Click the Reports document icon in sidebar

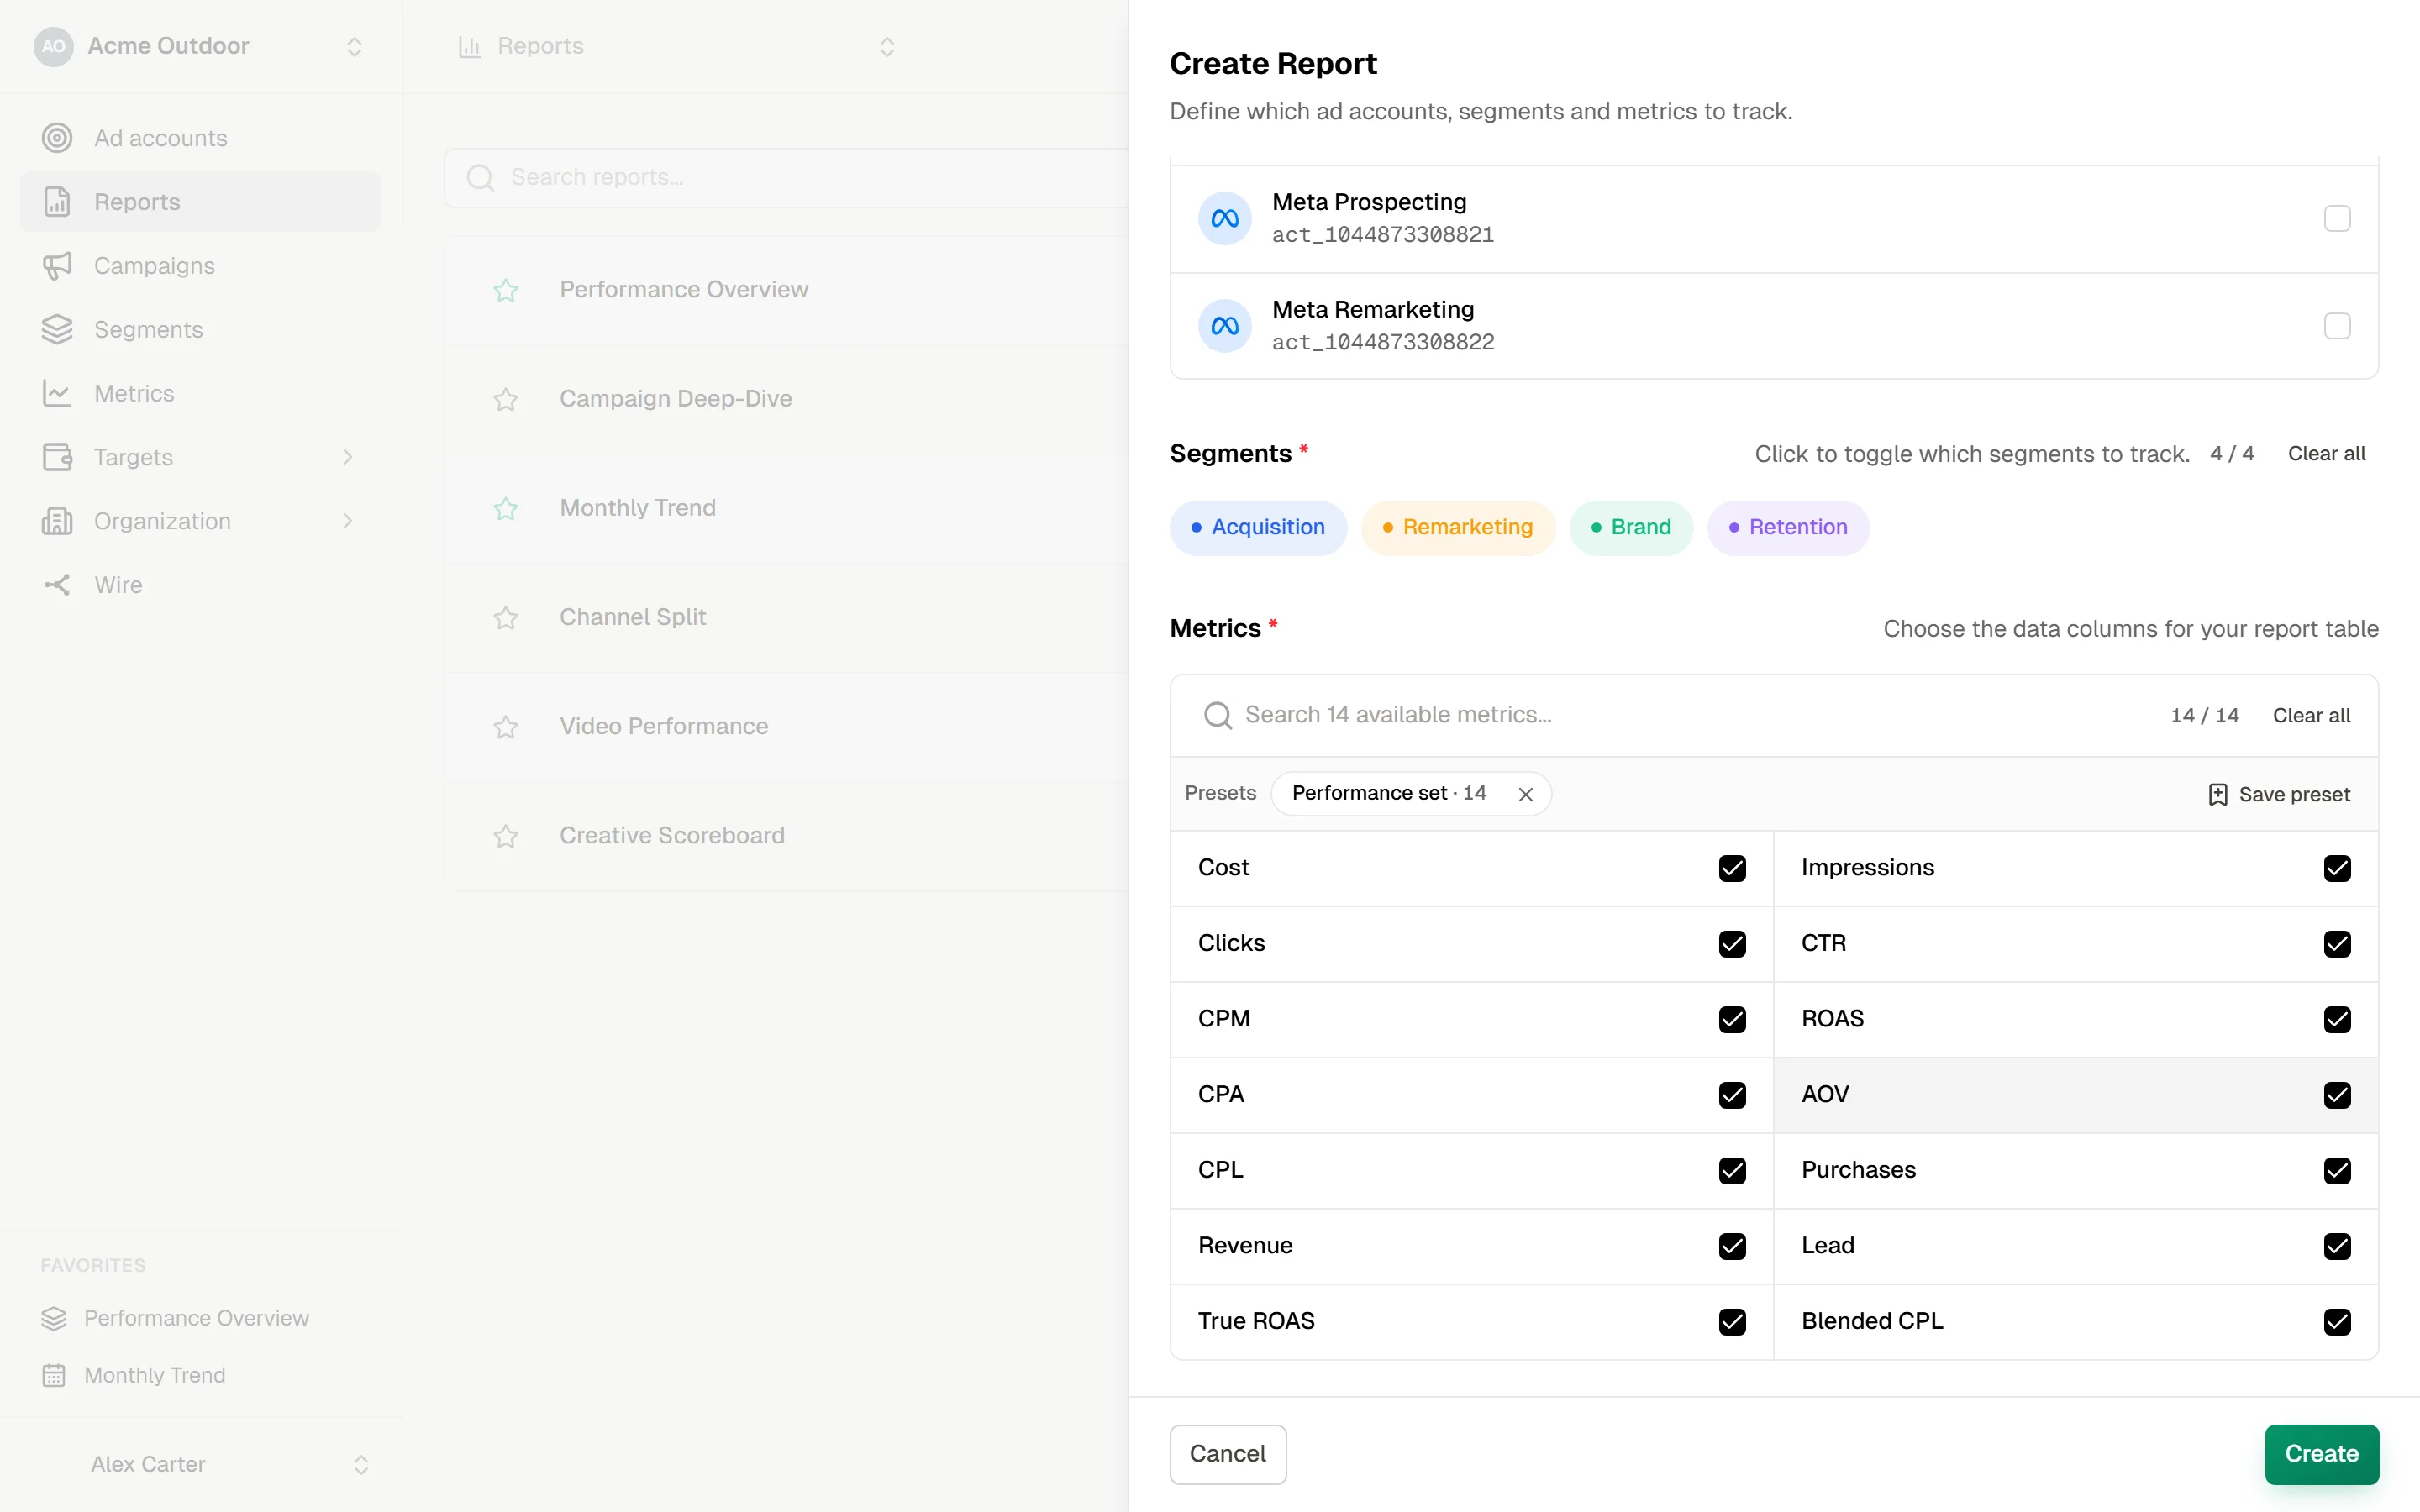pyautogui.click(x=57, y=202)
